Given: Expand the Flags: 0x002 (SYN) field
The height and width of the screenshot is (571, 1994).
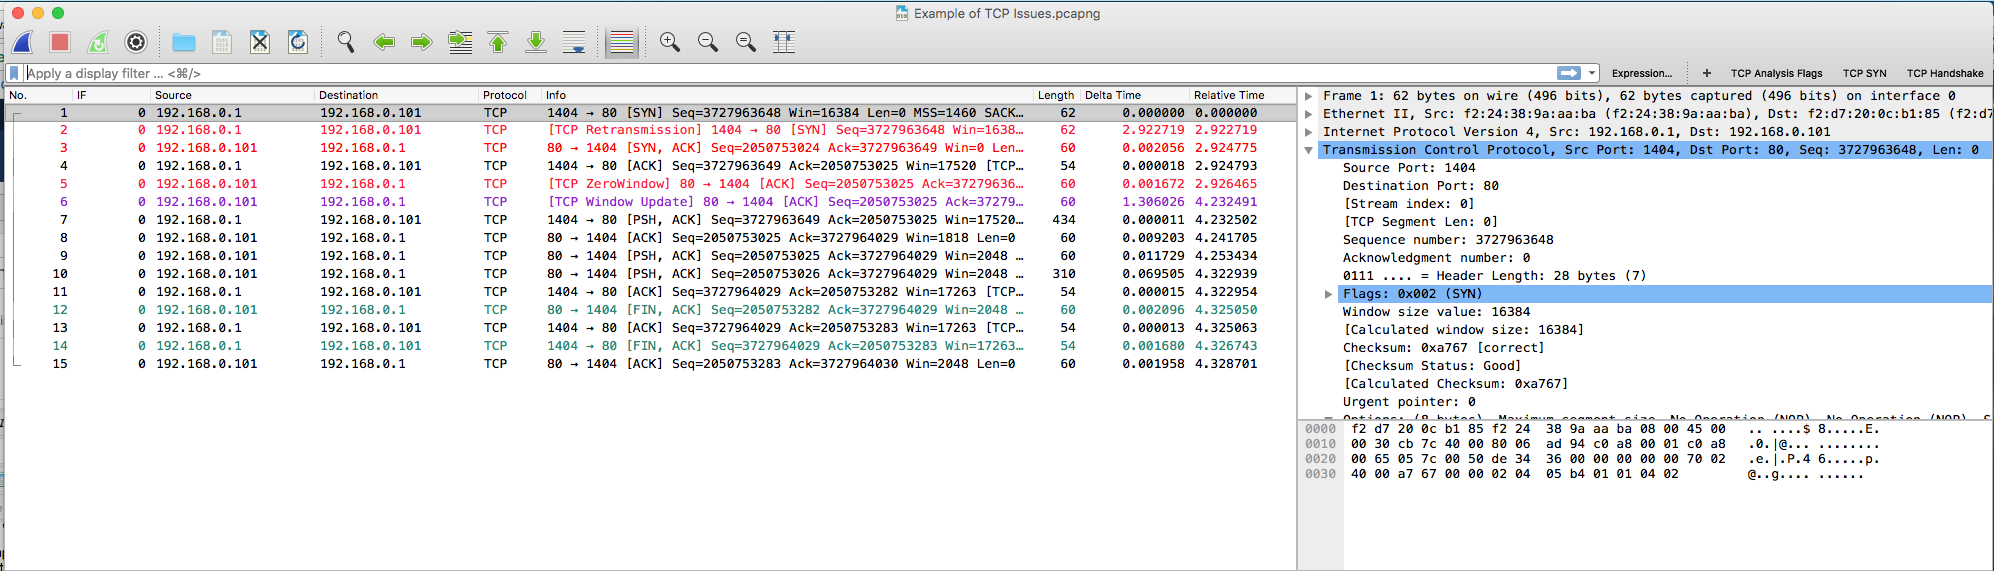Looking at the screenshot, I should pos(1328,294).
